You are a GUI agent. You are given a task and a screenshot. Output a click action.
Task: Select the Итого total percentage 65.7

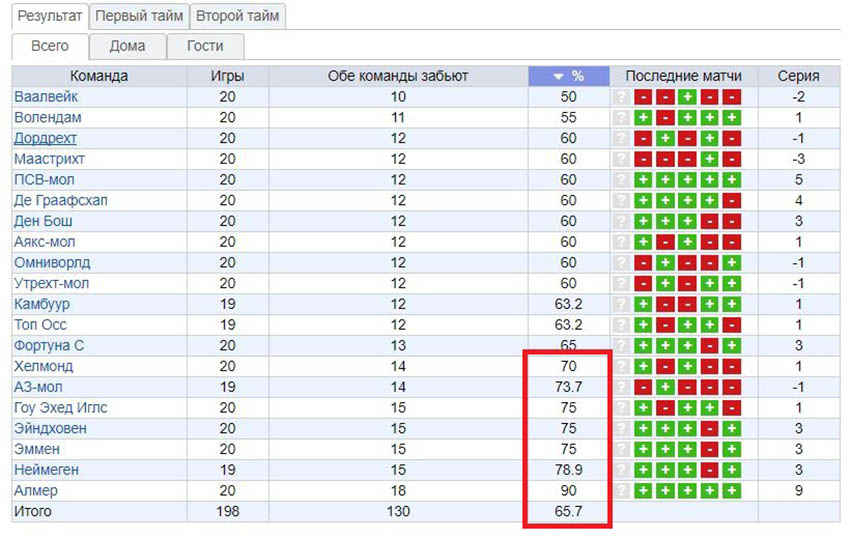(568, 511)
